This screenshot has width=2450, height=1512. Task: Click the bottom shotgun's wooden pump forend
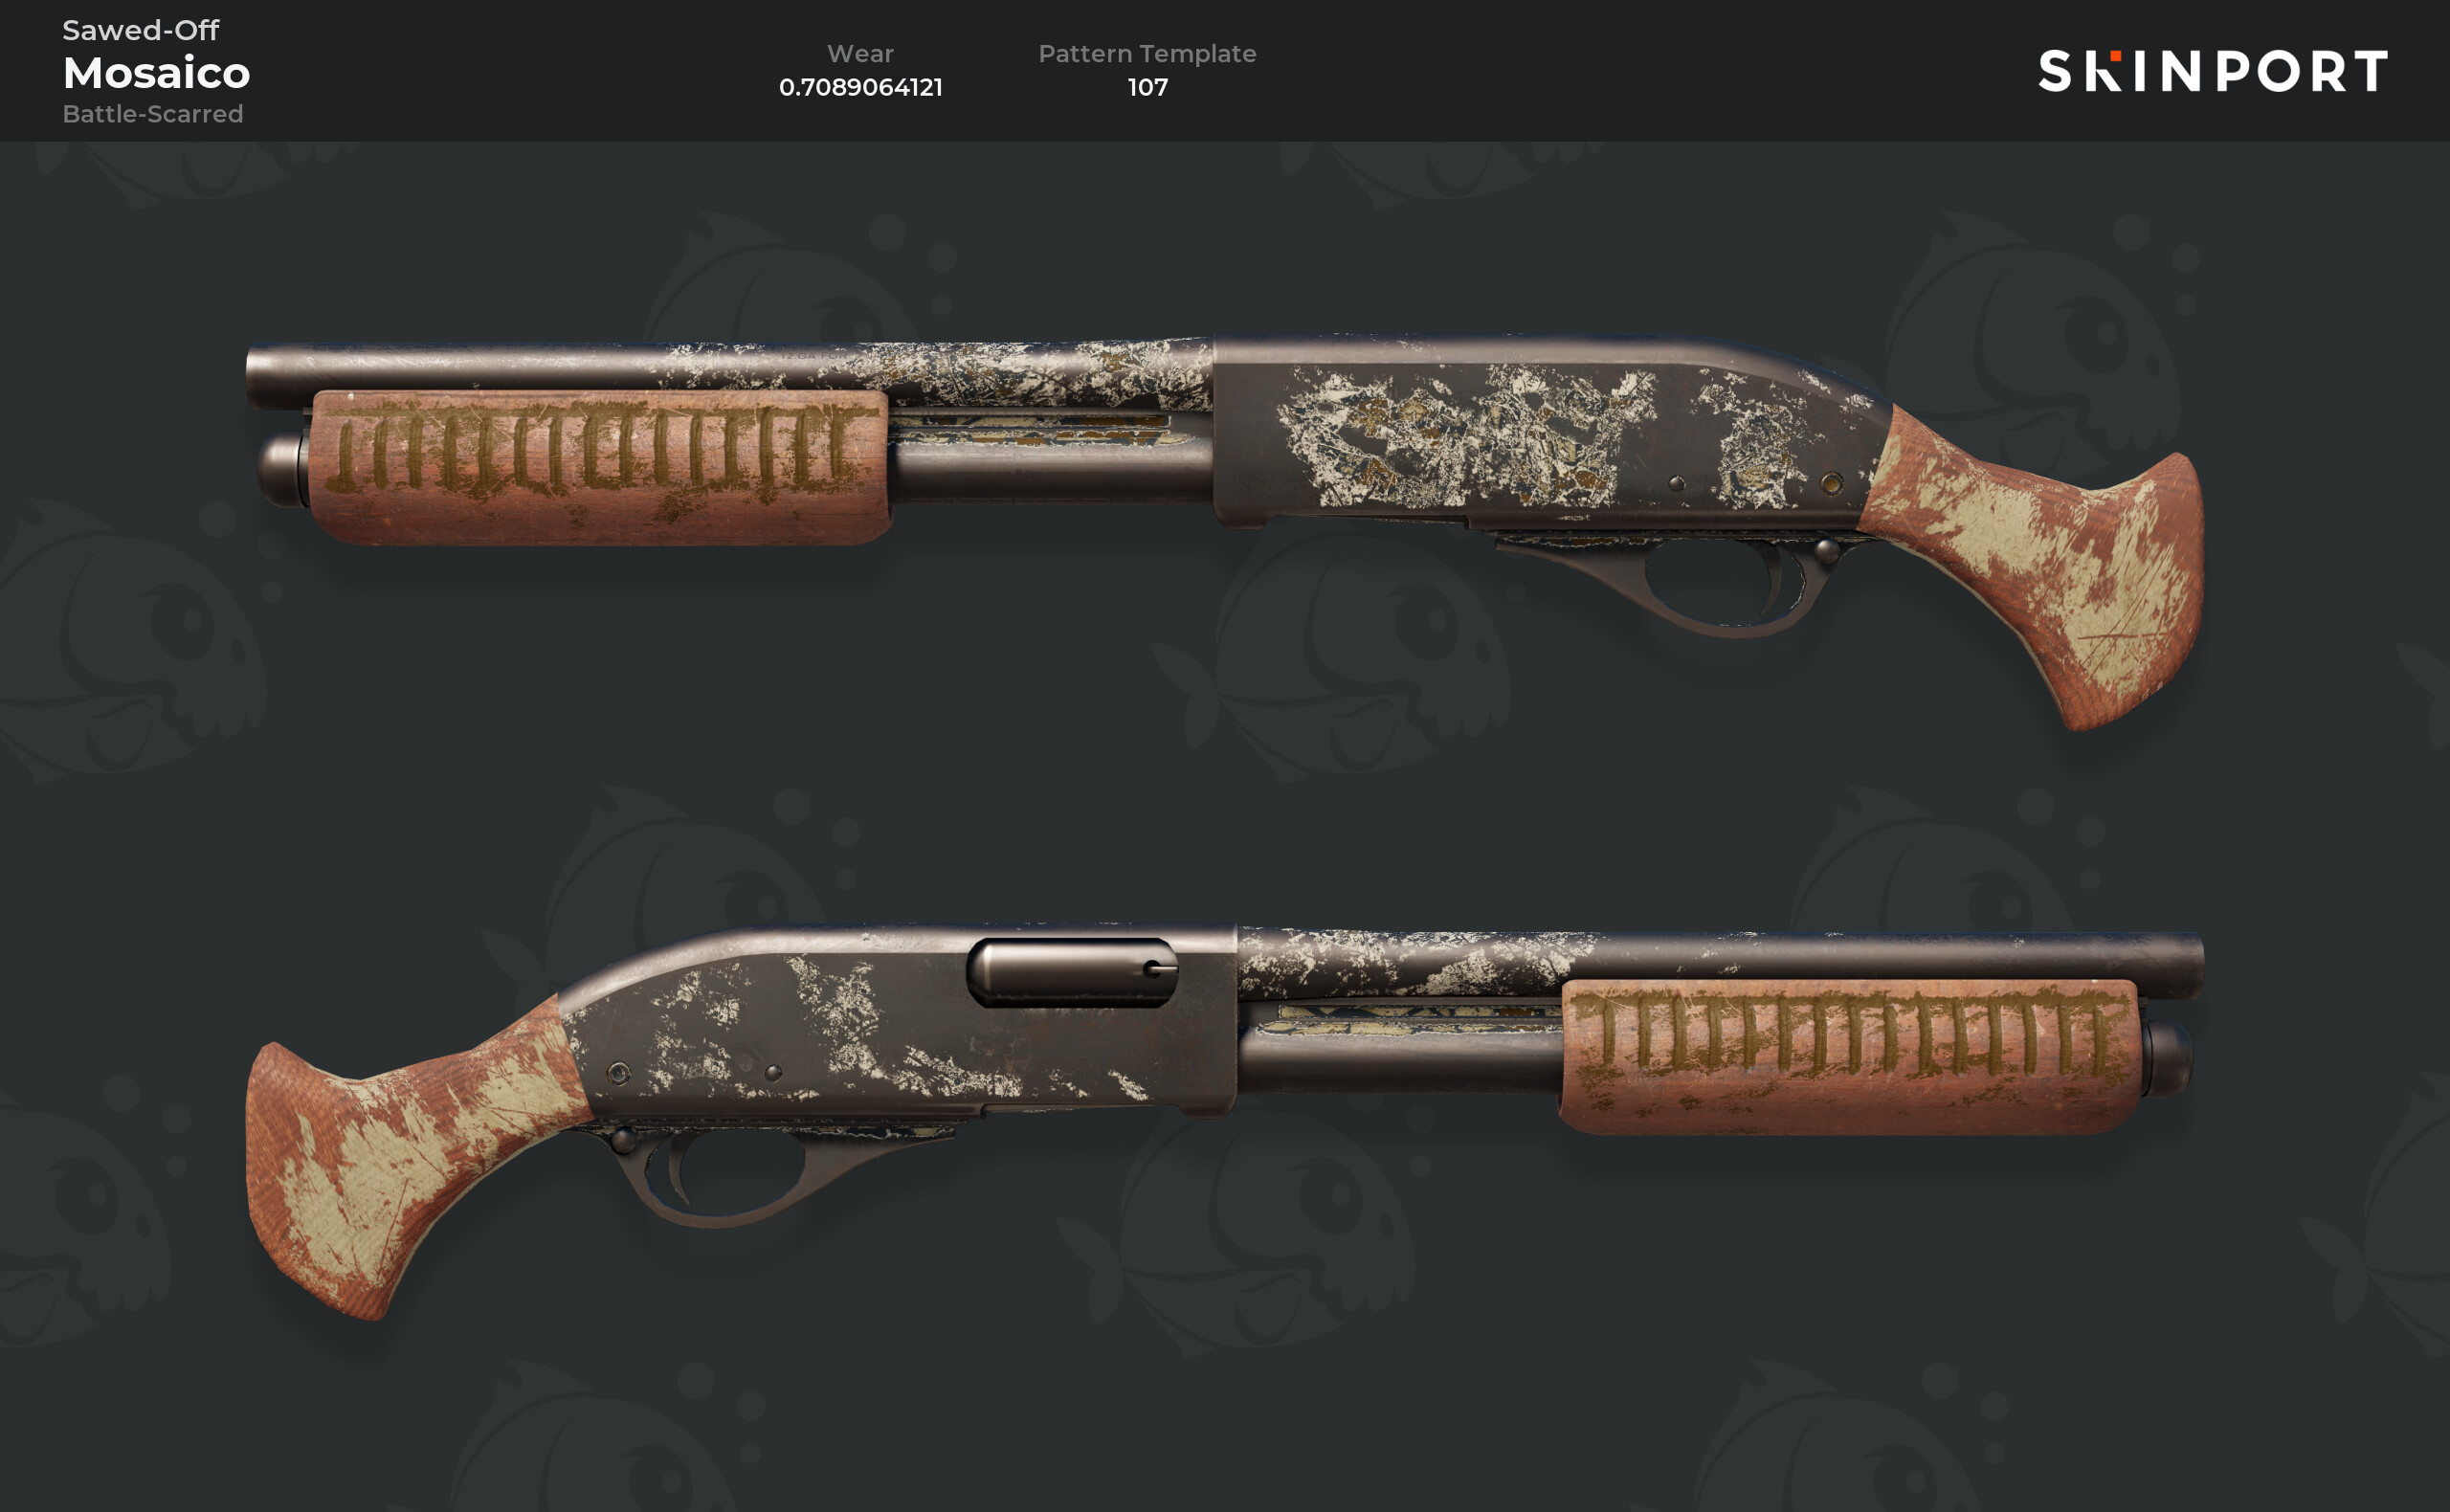point(1850,1057)
